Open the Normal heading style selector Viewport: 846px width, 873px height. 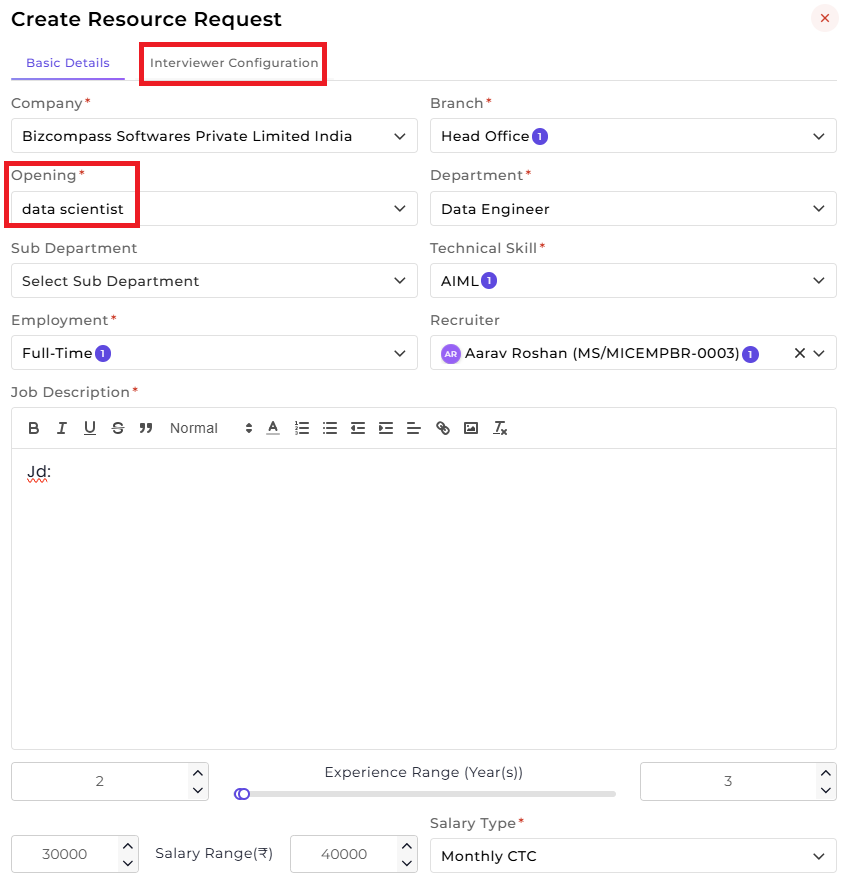[212, 428]
